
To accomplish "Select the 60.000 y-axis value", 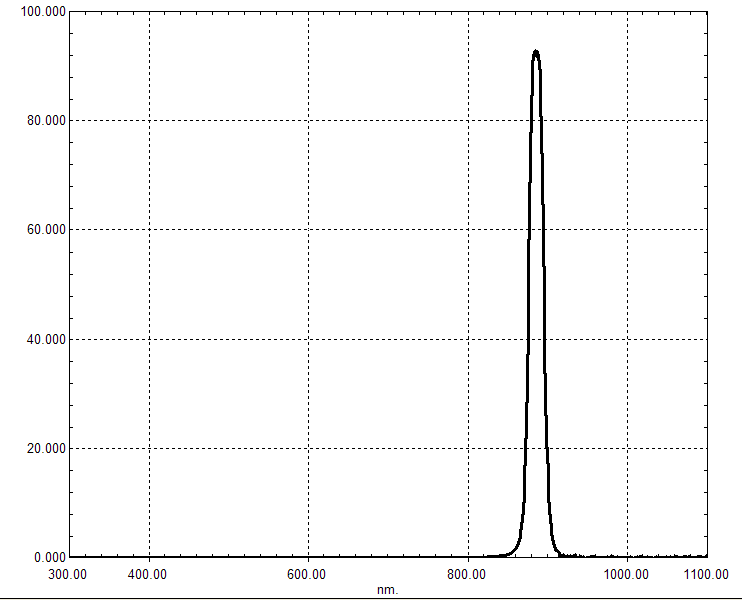I will pyautogui.click(x=46, y=229).
